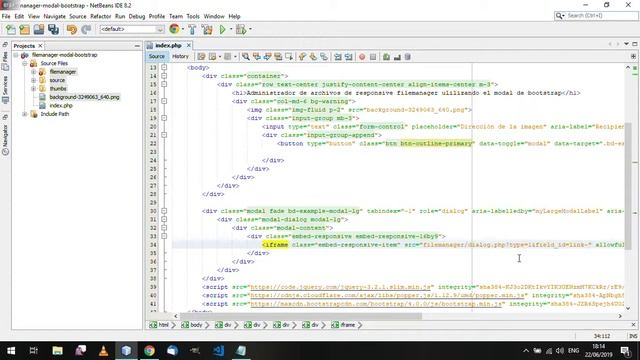Image resolution: width=640 pixels, height=360 pixels.
Task: Start macro recording red circle icon
Action: (x=362, y=57)
